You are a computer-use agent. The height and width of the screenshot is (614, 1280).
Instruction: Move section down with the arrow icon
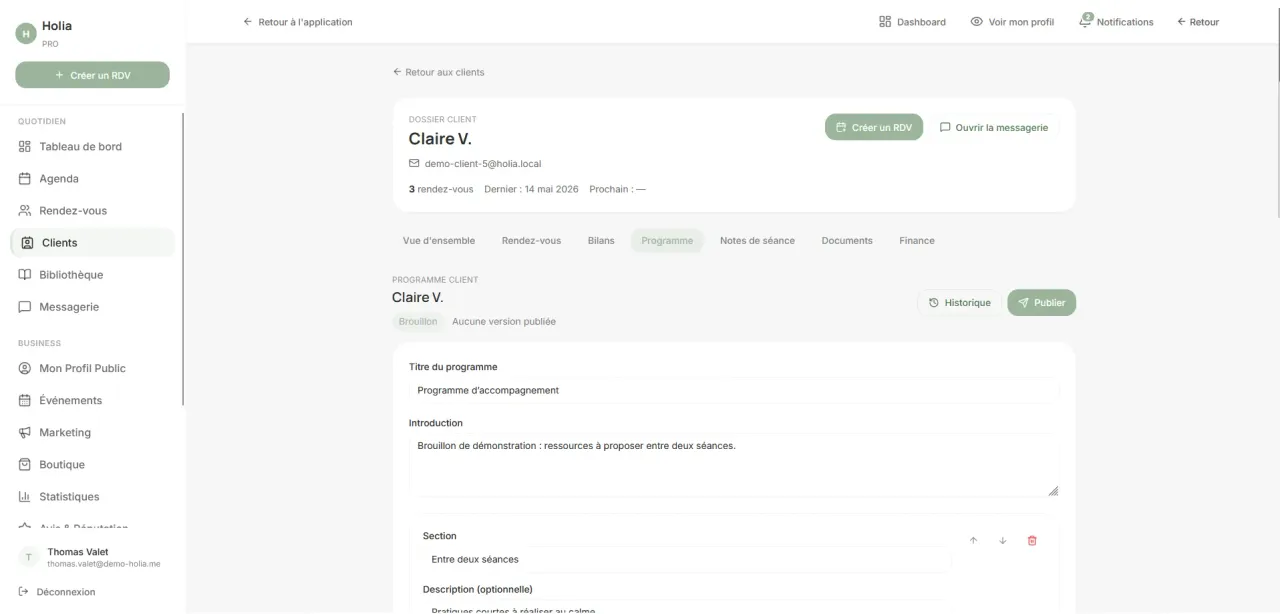pyautogui.click(x=1002, y=541)
